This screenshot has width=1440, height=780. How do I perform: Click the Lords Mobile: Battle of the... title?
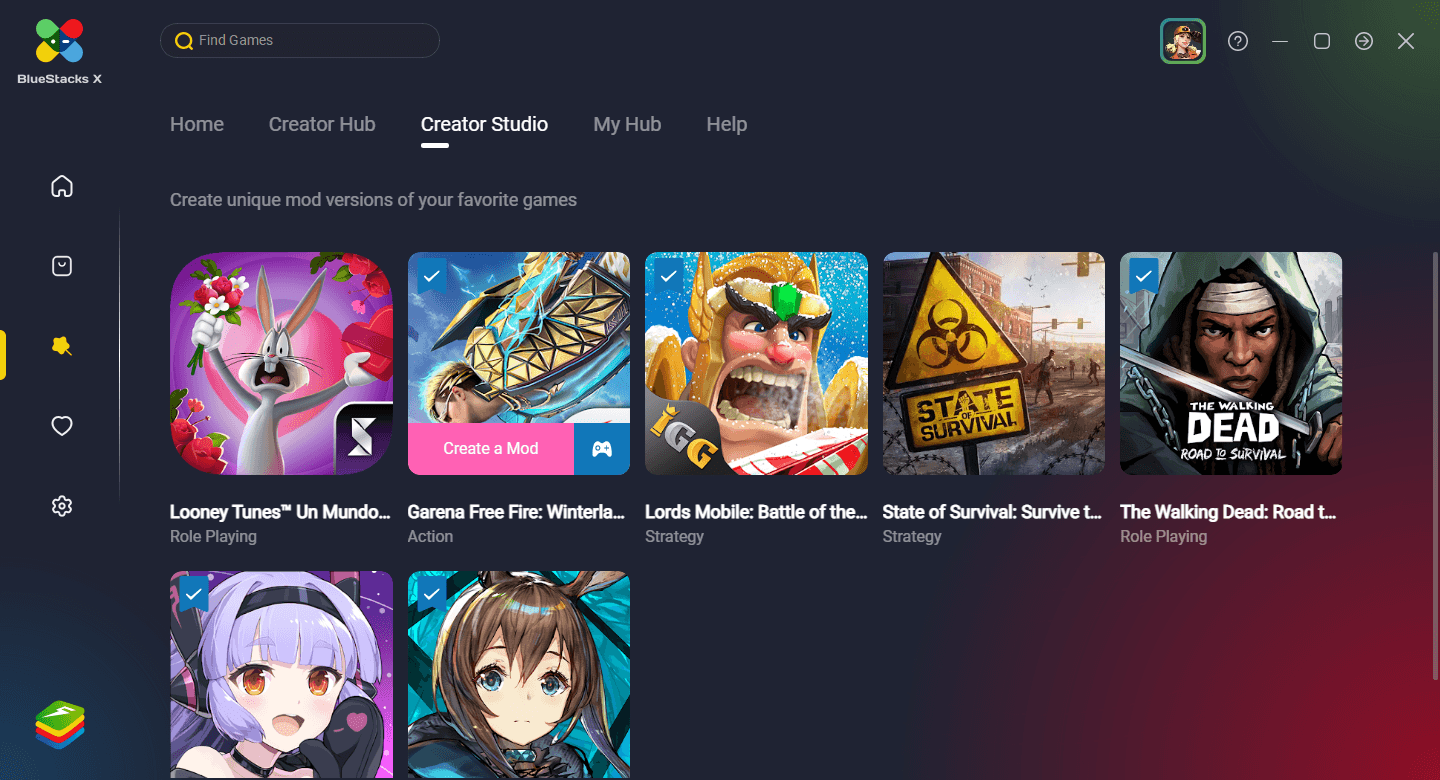[x=756, y=512]
